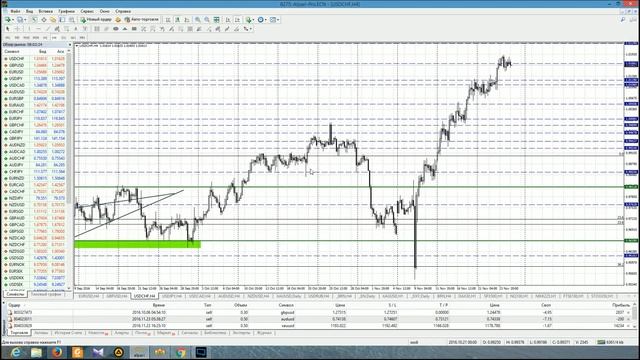Select the triangle drawing tool
This screenshot has height=360, width=640.
[x=125, y=29]
